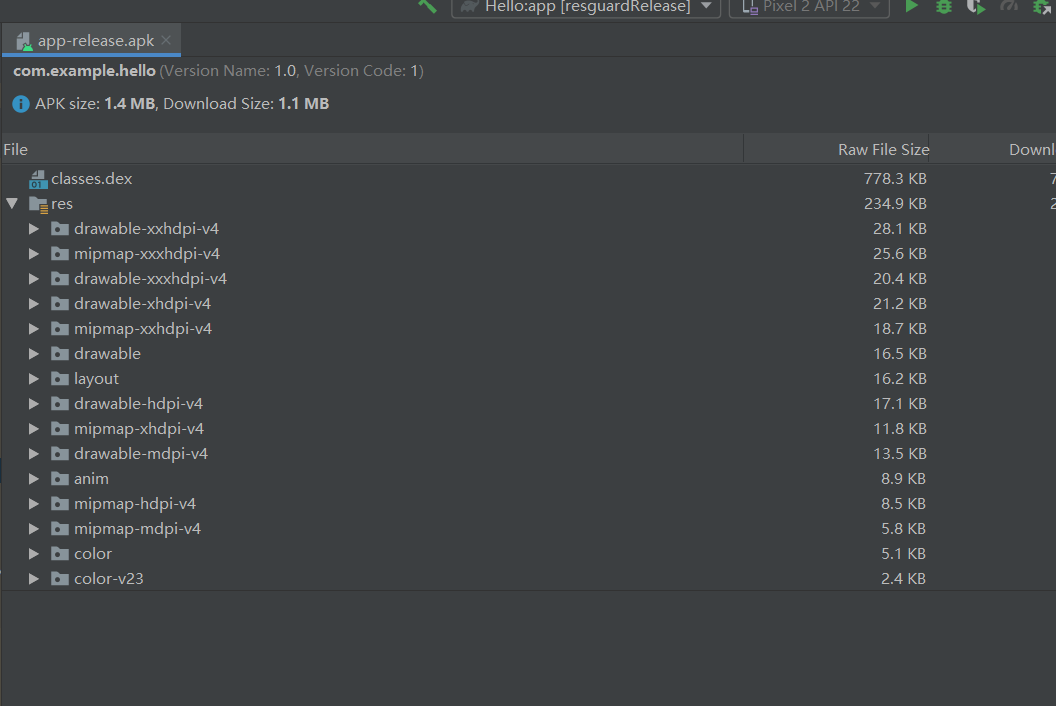Expand the anim folder arrow
The width and height of the screenshot is (1056, 706).
click(x=33, y=478)
